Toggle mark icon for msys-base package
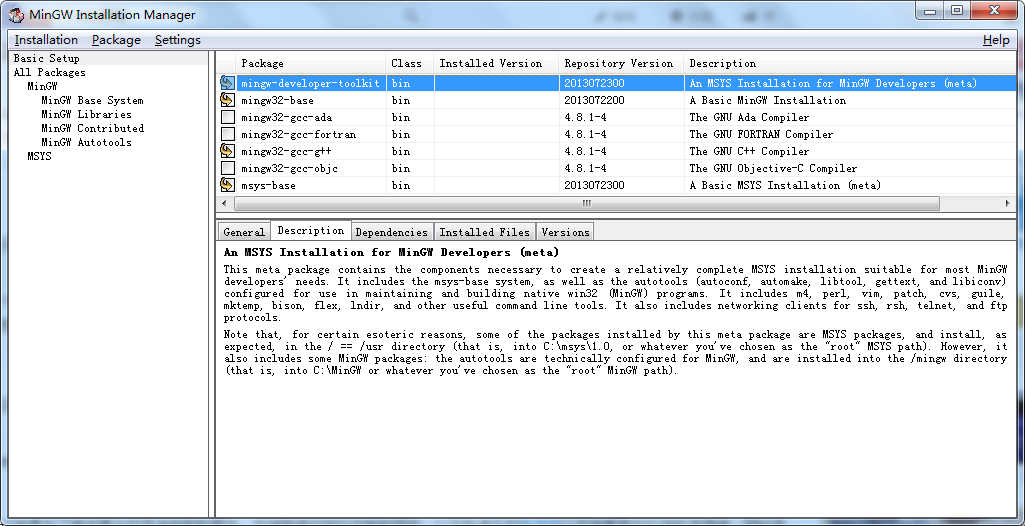This screenshot has width=1025, height=526. pos(227,185)
